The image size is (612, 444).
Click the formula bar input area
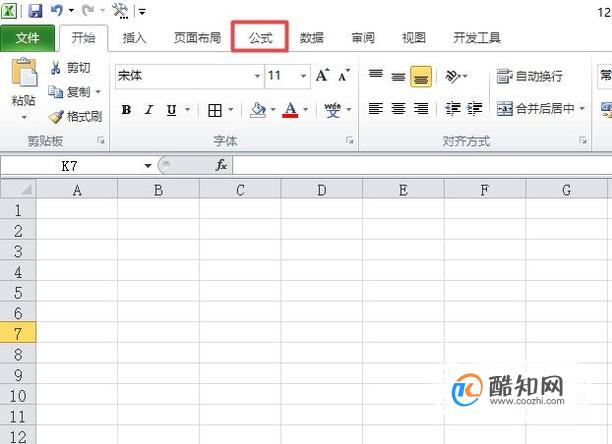[422, 166]
